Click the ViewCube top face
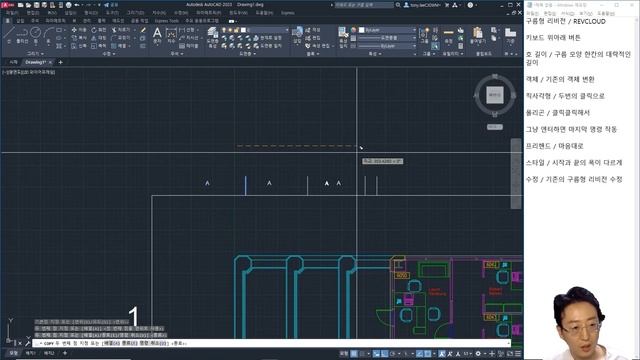 pos(495,95)
